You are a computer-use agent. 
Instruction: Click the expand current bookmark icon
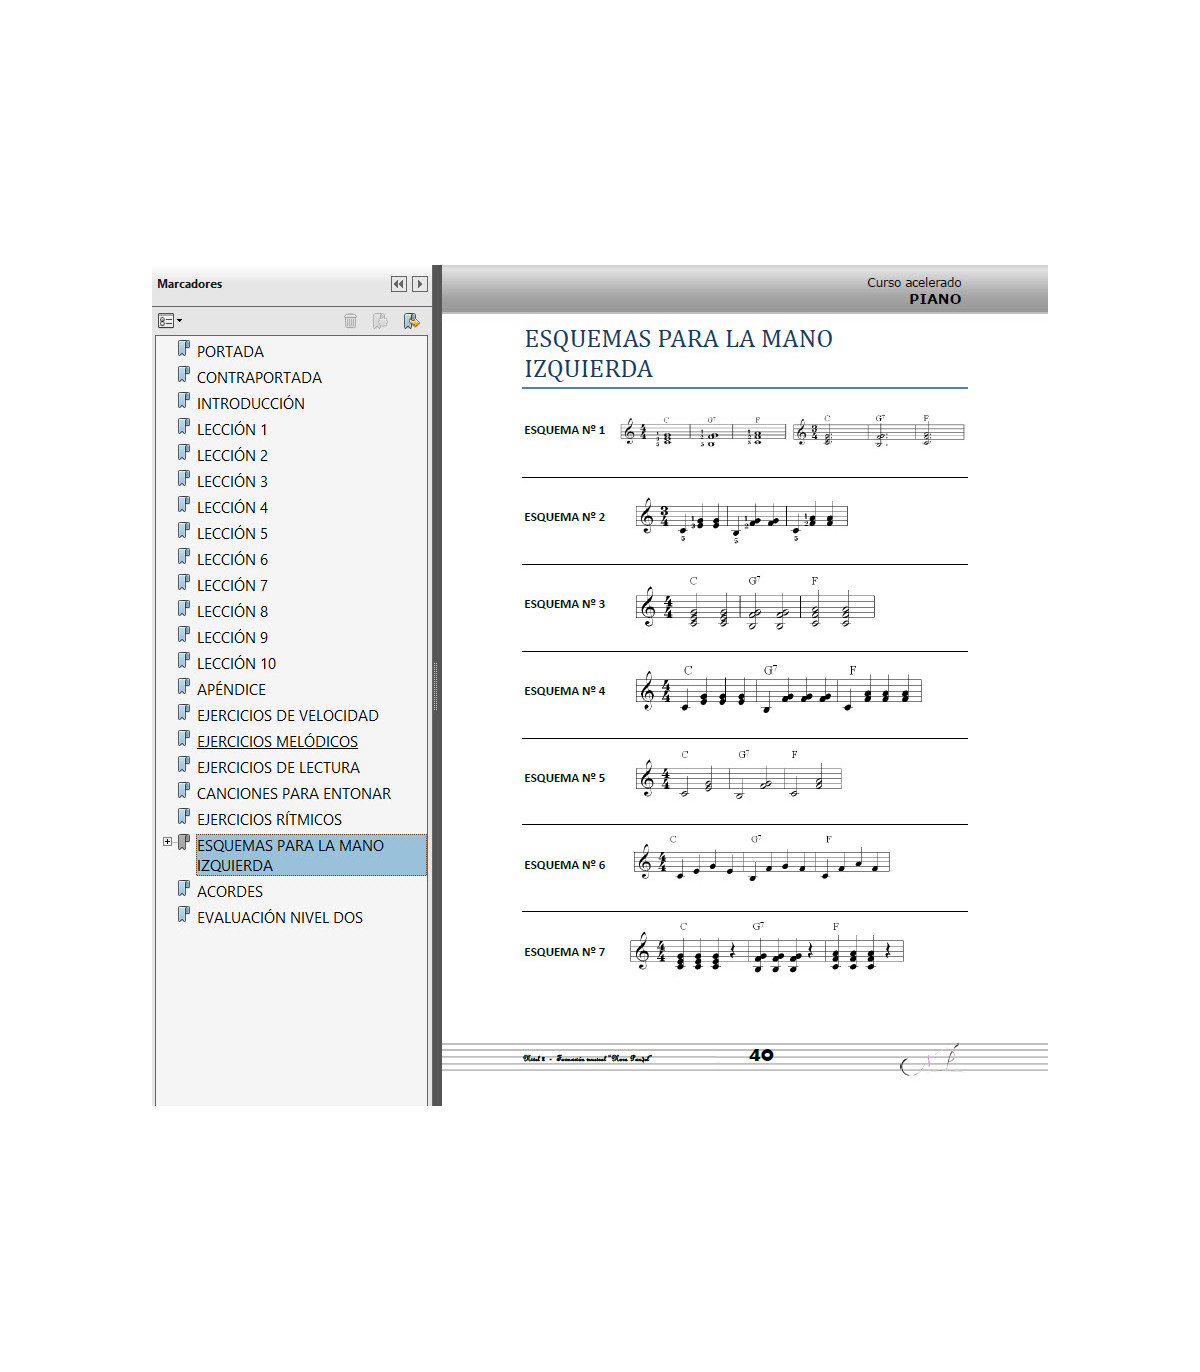411,321
